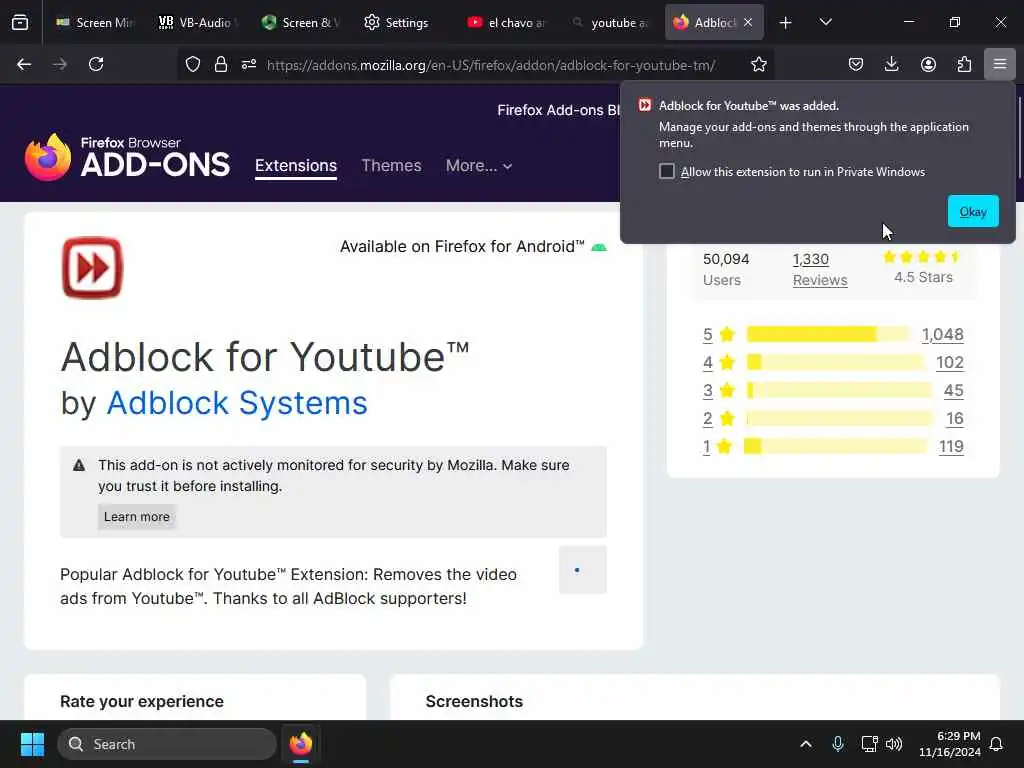This screenshot has width=1024, height=768.
Task: Open the tracking protection shield icon
Action: pos(193,64)
